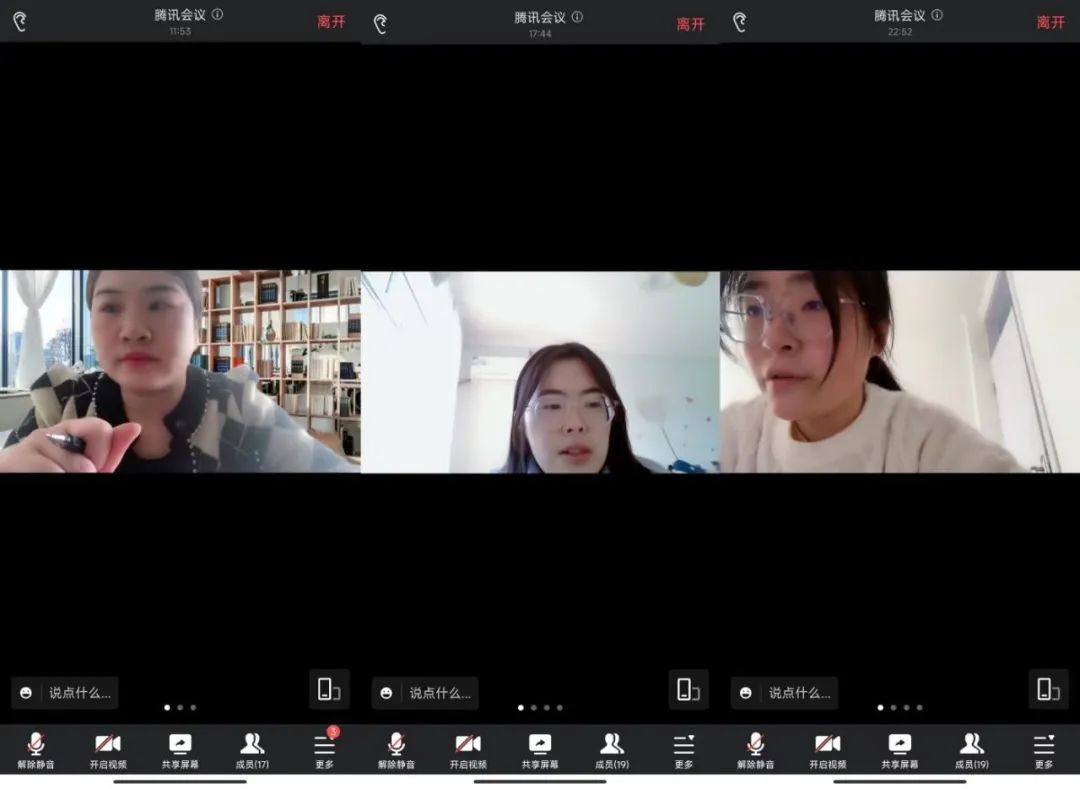Open 成员(19) tab in the 17:44 meeting

click(612, 749)
